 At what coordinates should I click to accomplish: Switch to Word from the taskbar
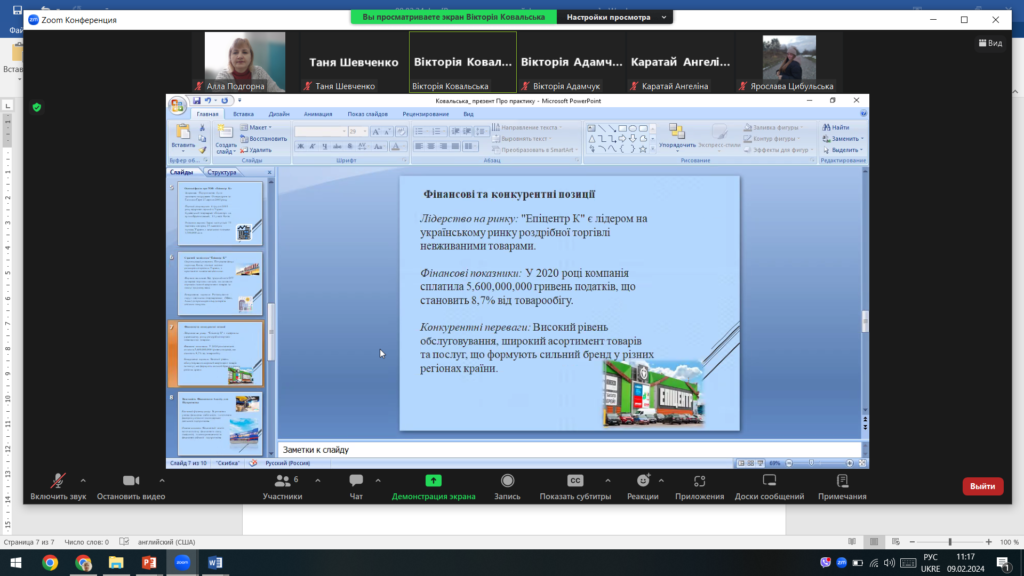[x=215, y=562]
